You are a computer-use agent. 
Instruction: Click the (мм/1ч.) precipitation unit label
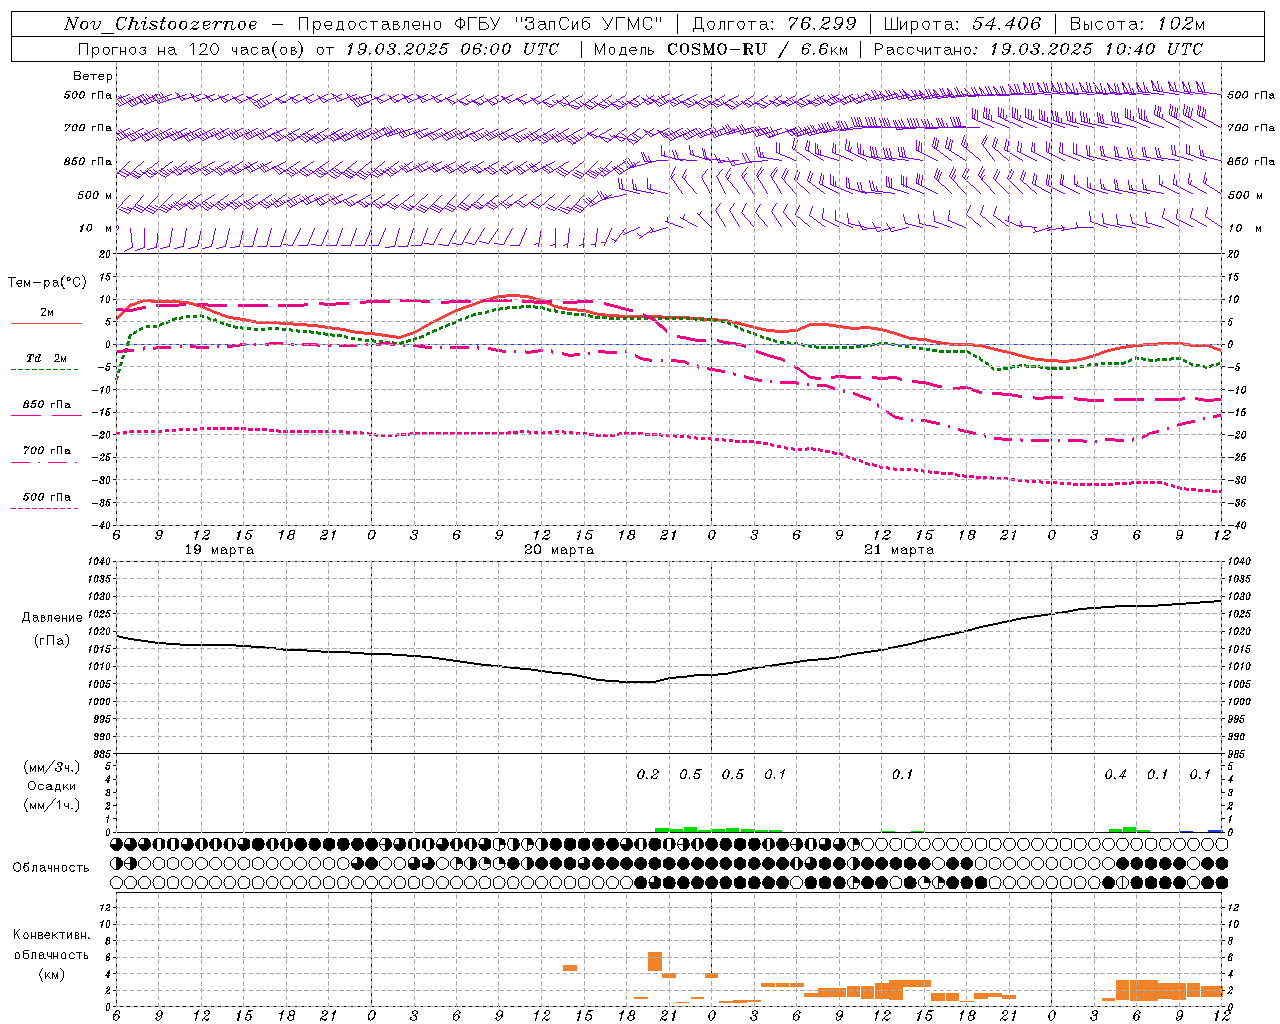[x=52, y=805]
